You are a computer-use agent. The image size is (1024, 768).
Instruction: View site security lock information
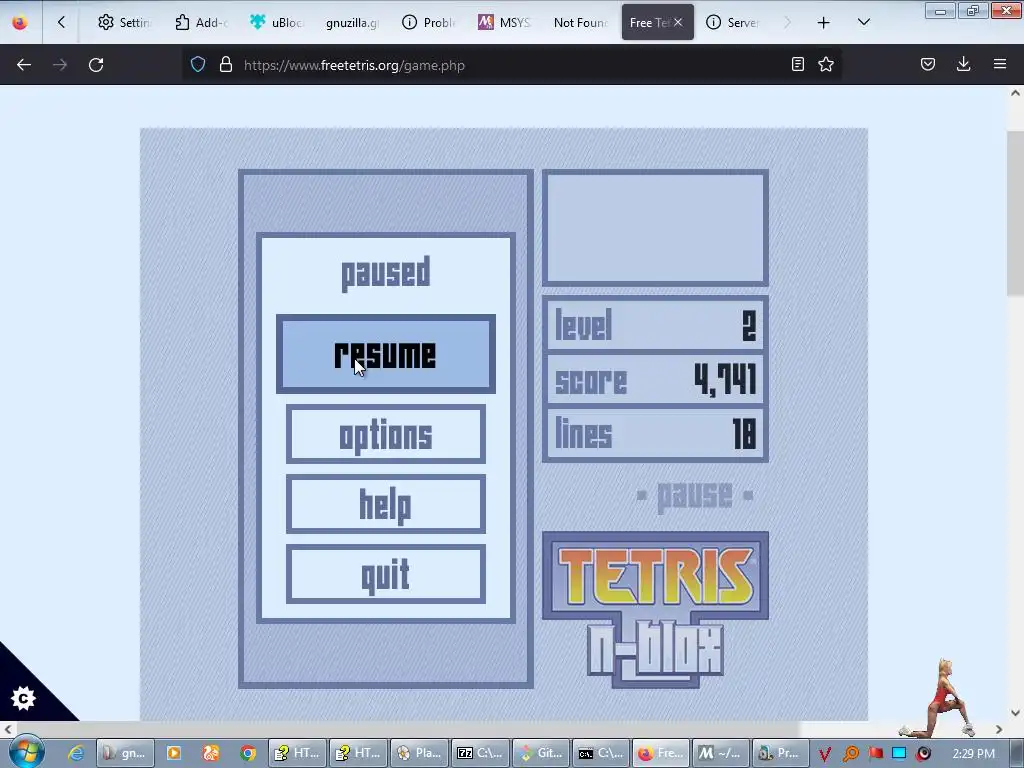point(226,64)
